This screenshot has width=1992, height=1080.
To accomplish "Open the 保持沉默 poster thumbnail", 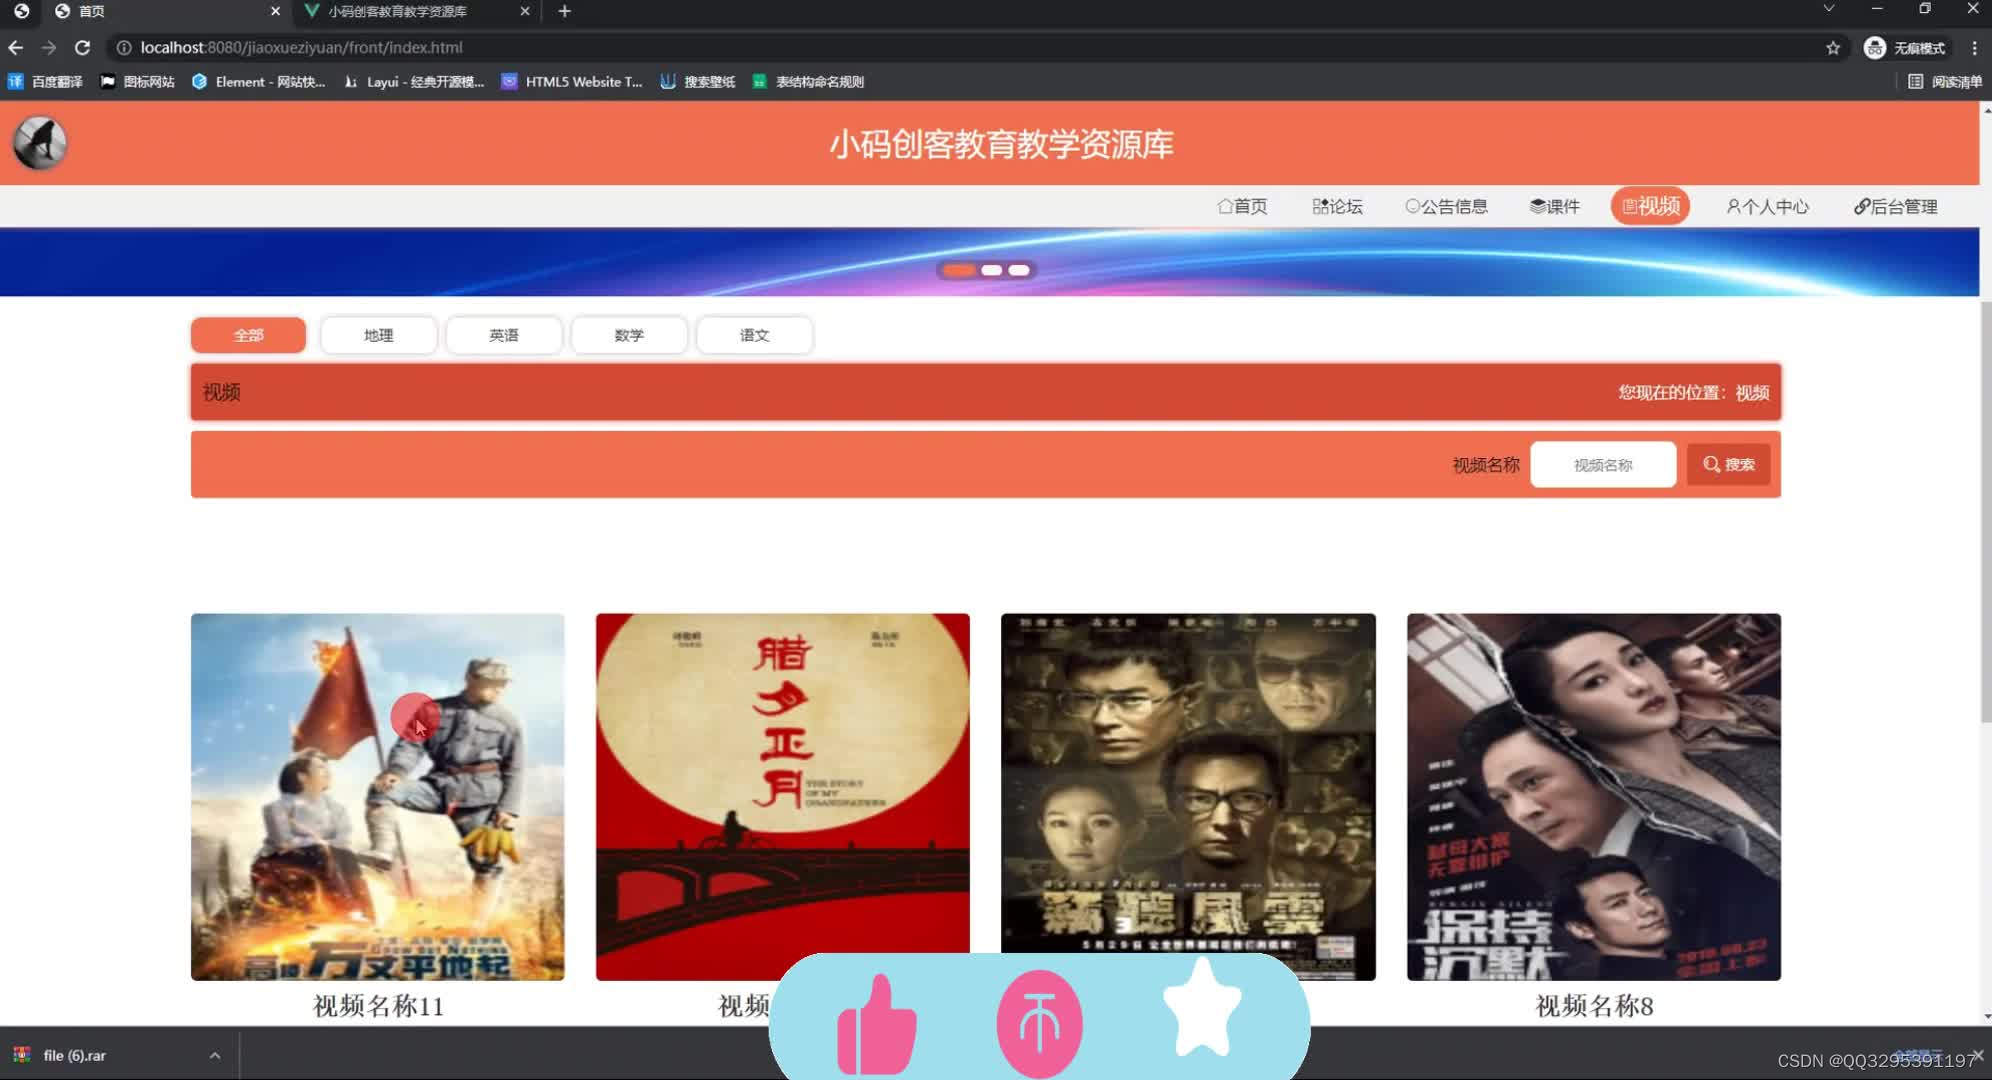I will (1594, 797).
